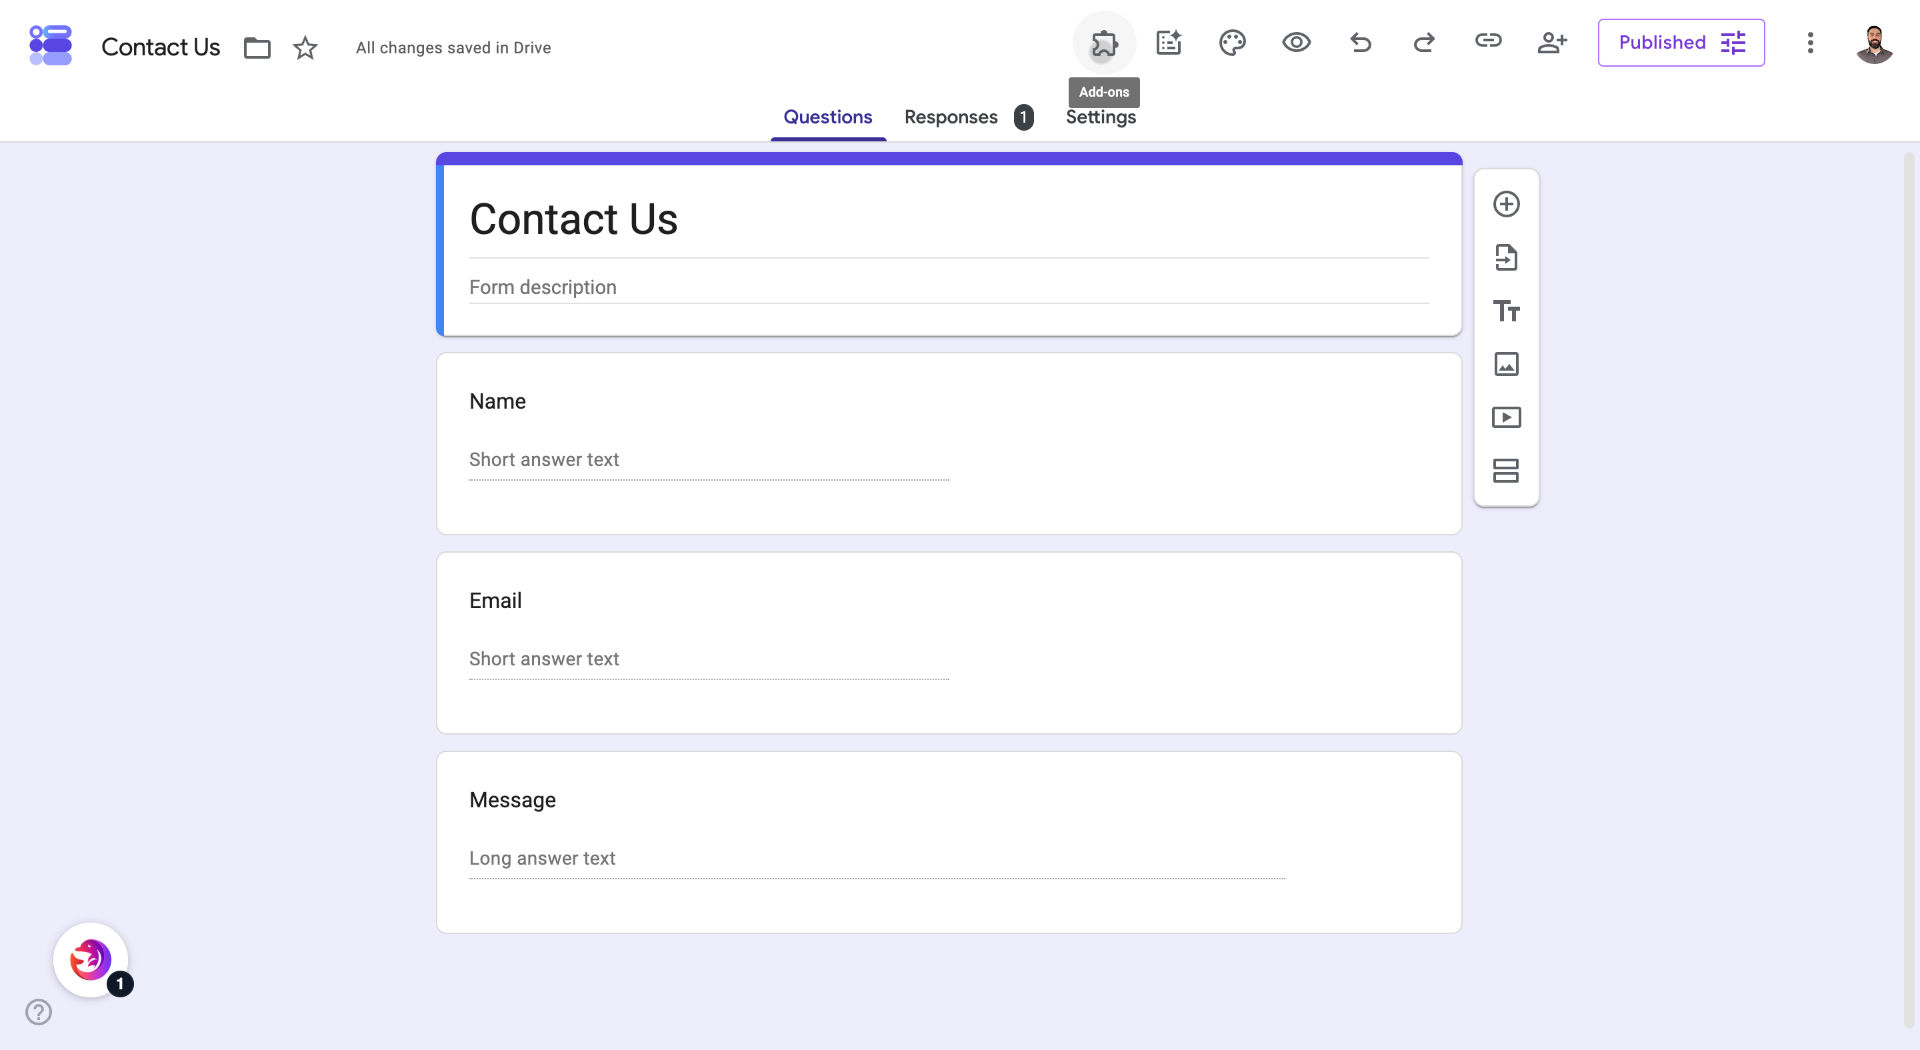This screenshot has height=1050, width=1920.
Task: Switch to the Settings tab
Action: [1100, 118]
